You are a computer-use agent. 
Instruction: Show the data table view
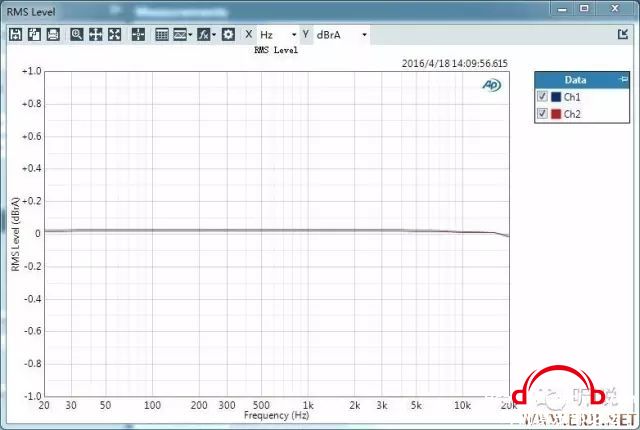pyautogui.click(x=162, y=35)
